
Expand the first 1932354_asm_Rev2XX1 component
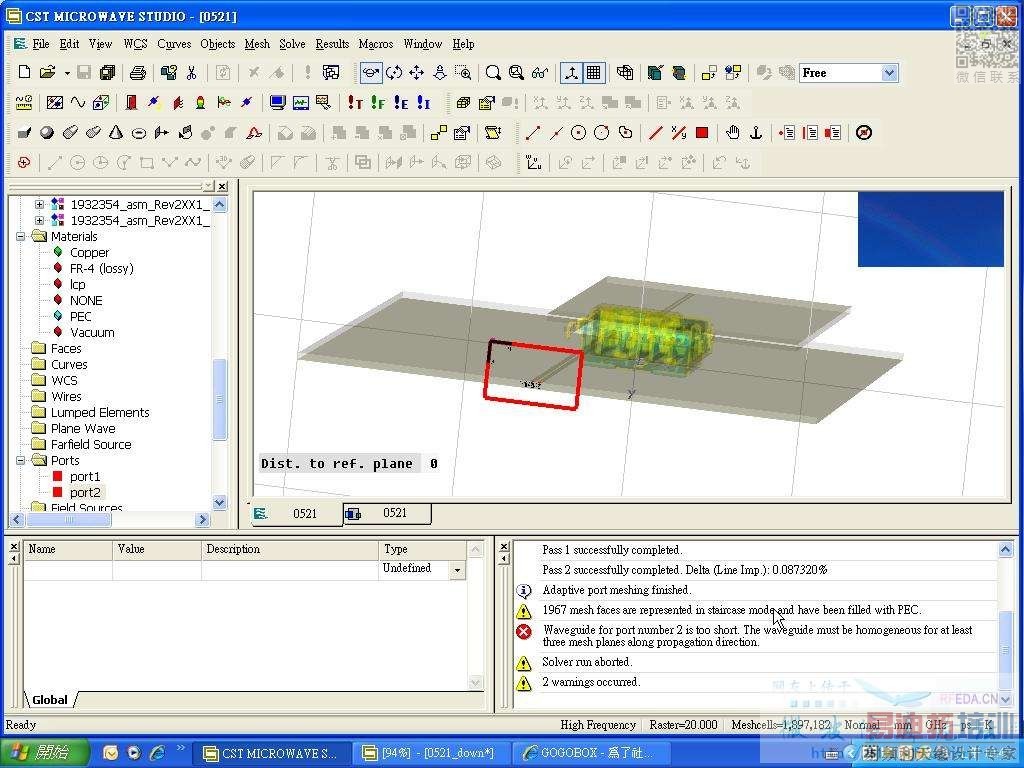coord(39,204)
